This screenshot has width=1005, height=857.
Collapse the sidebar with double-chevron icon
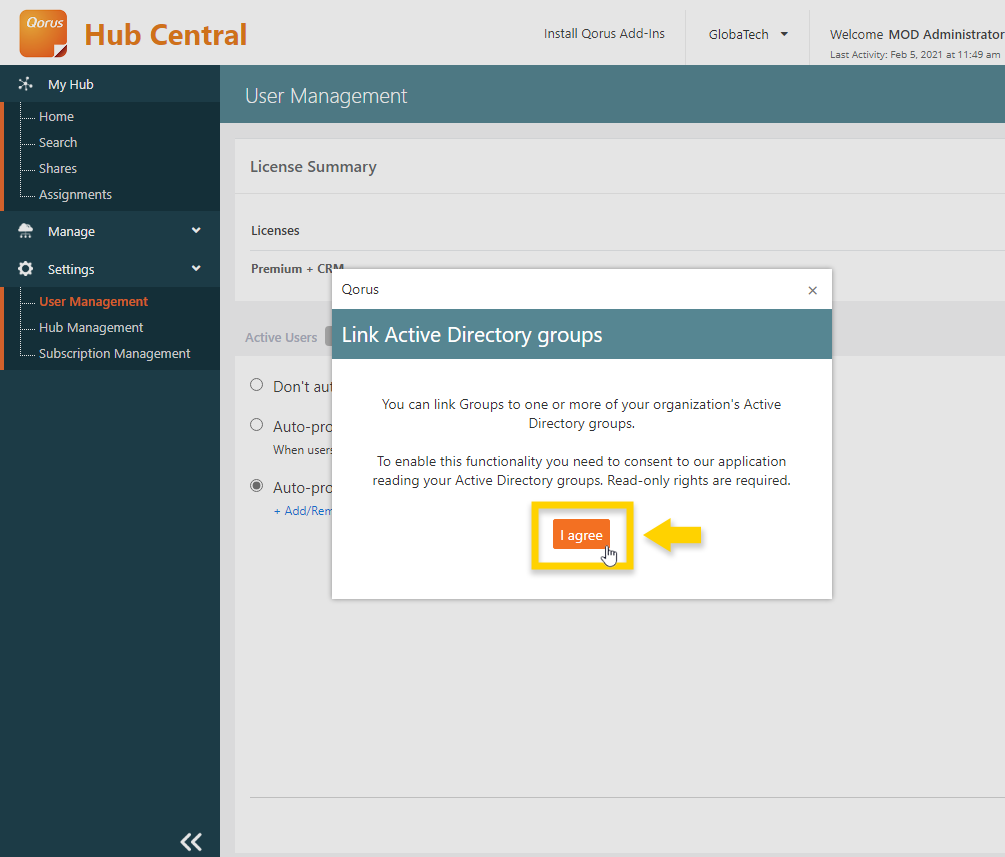pos(191,841)
